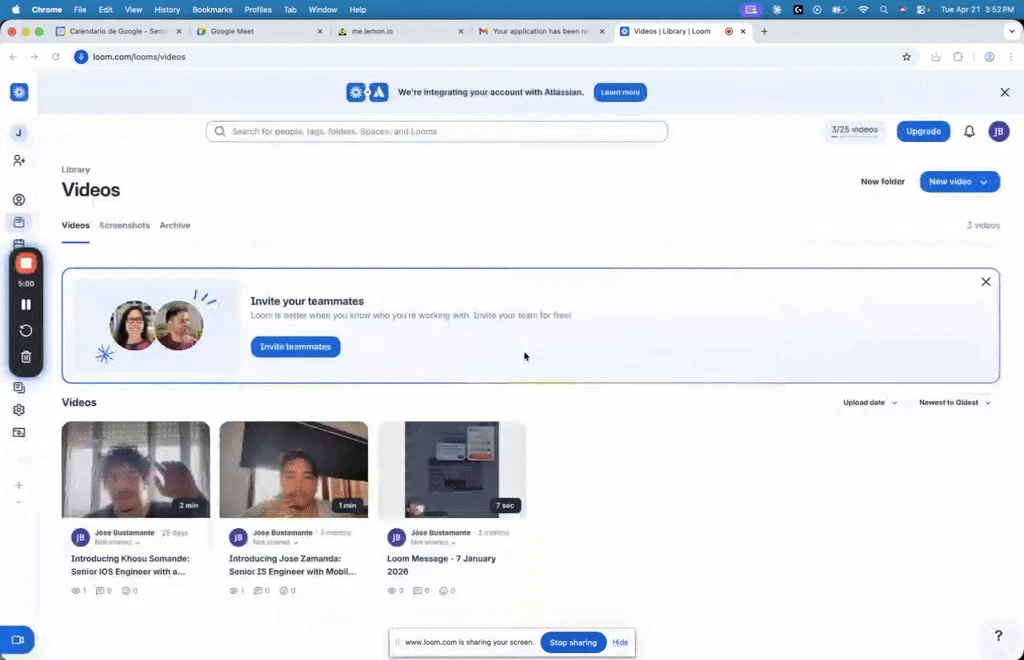Screen dimensions: 1024x660
Task: Expand the Not shared dropdown on the Khosu Somande video
Action: coord(118,542)
